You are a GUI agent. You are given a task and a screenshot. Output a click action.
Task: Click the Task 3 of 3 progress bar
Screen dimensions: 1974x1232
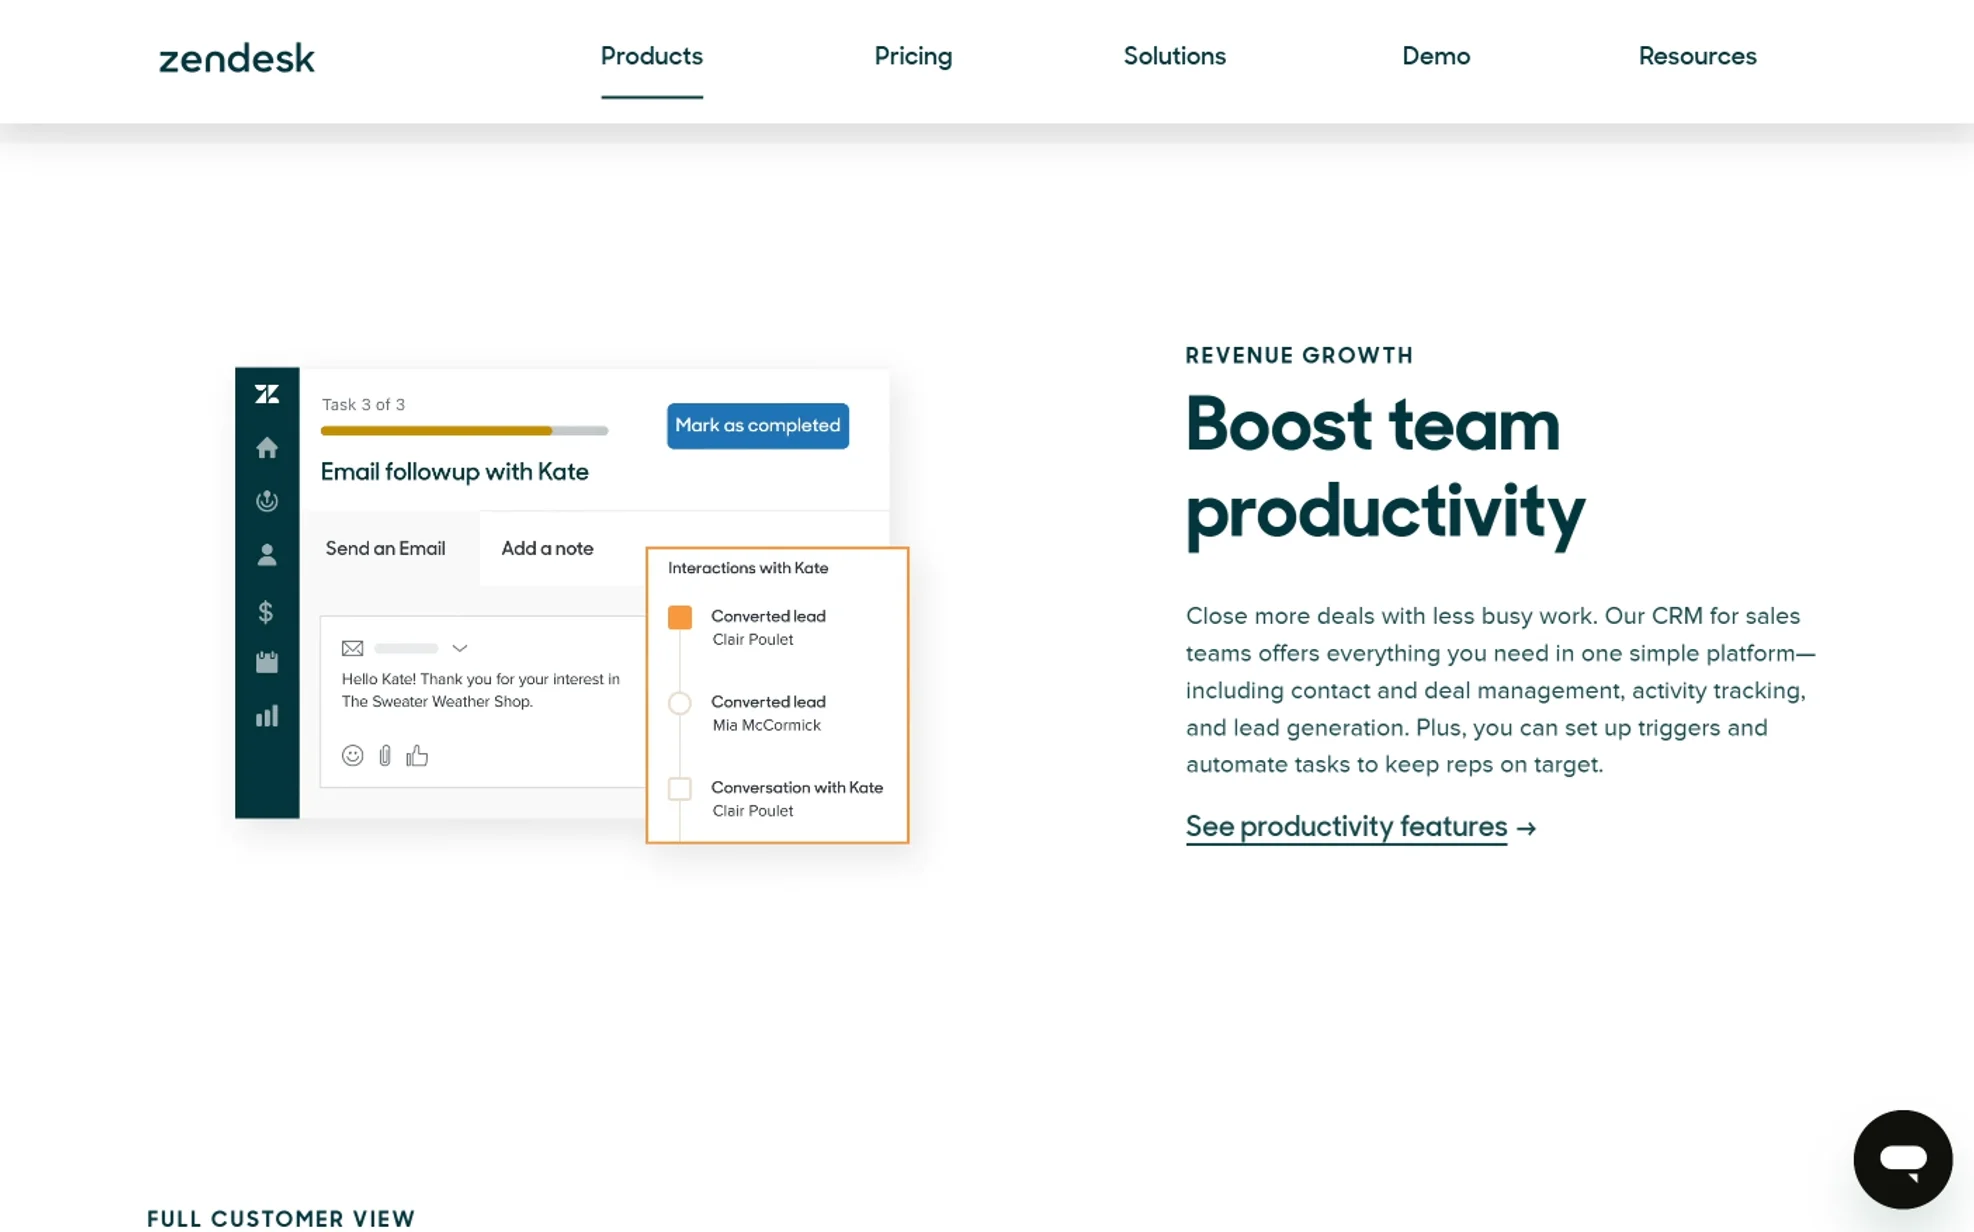[464, 431]
